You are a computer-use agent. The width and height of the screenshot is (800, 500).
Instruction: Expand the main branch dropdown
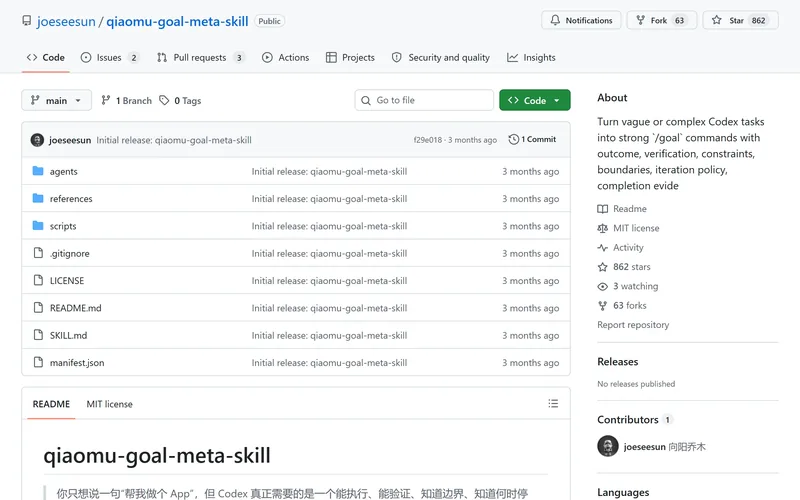56,101
